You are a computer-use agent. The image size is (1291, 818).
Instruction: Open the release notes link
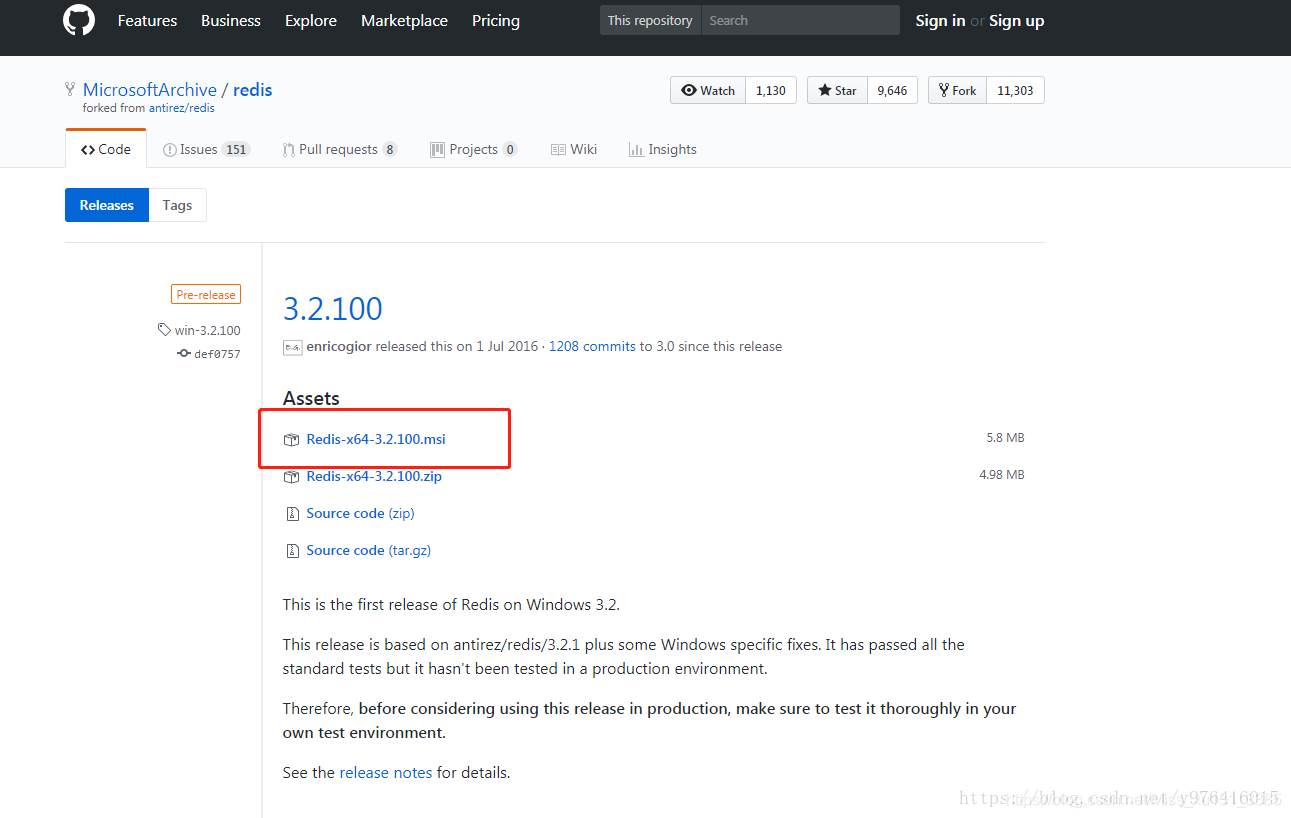pyautogui.click(x=386, y=772)
